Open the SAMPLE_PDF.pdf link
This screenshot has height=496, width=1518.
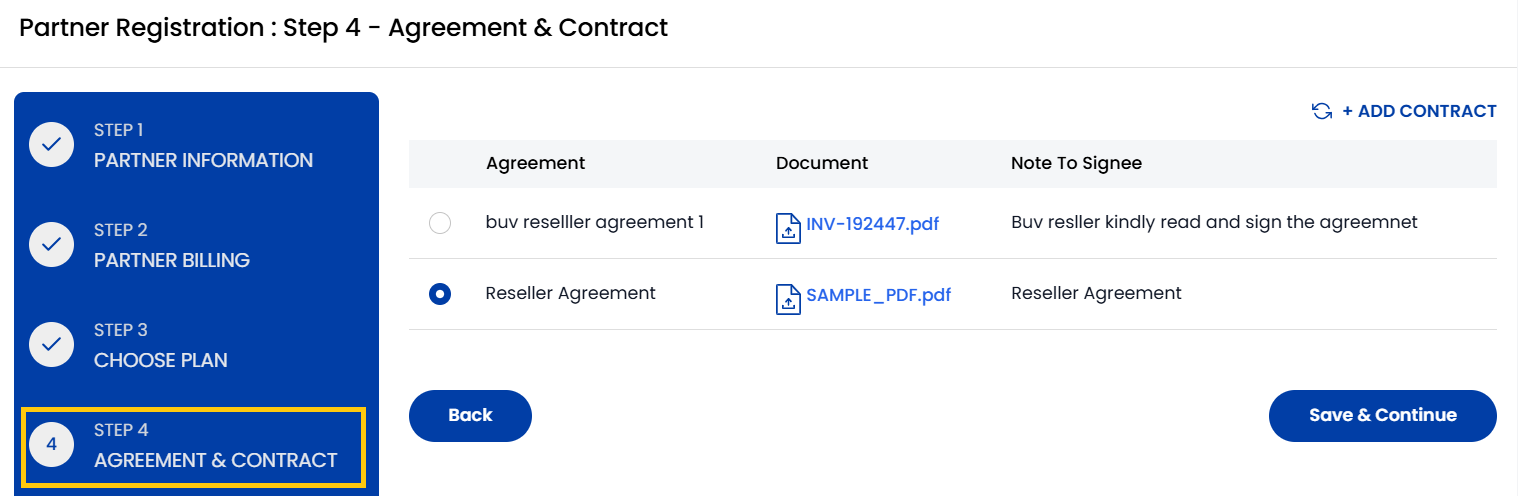pyautogui.click(x=878, y=295)
